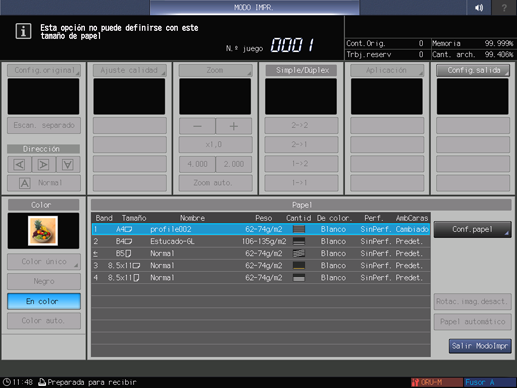The image size is (517, 388).
Task: Click the Papel panel header
Action: coord(301,205)
